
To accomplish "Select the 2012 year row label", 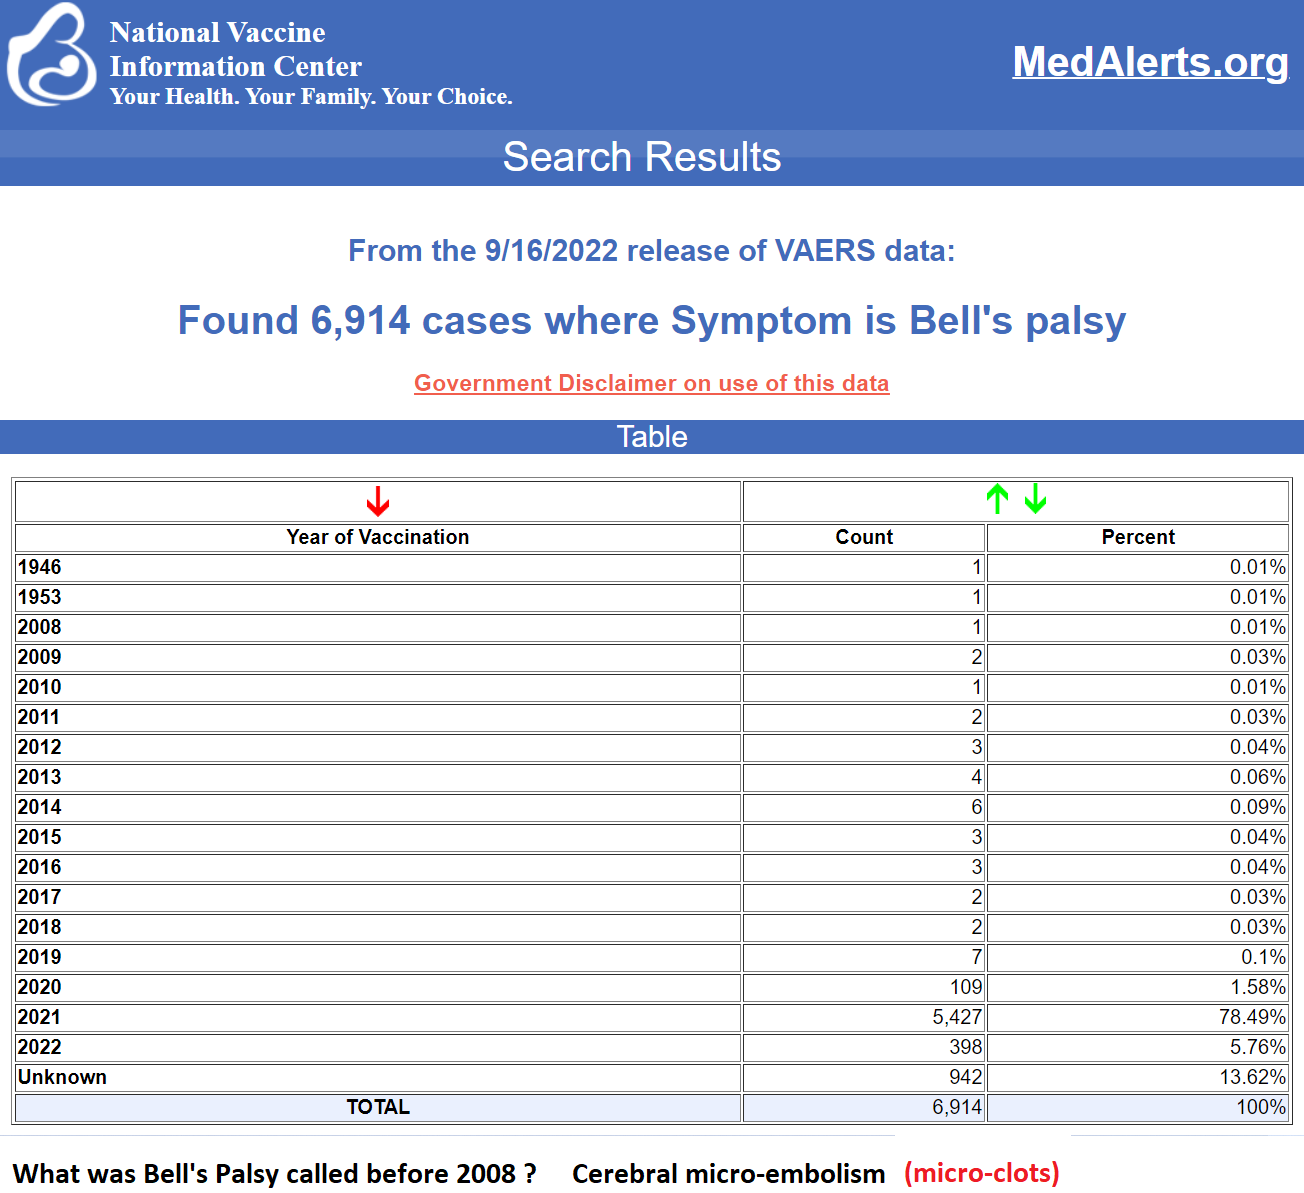I will tap(39, 747).
